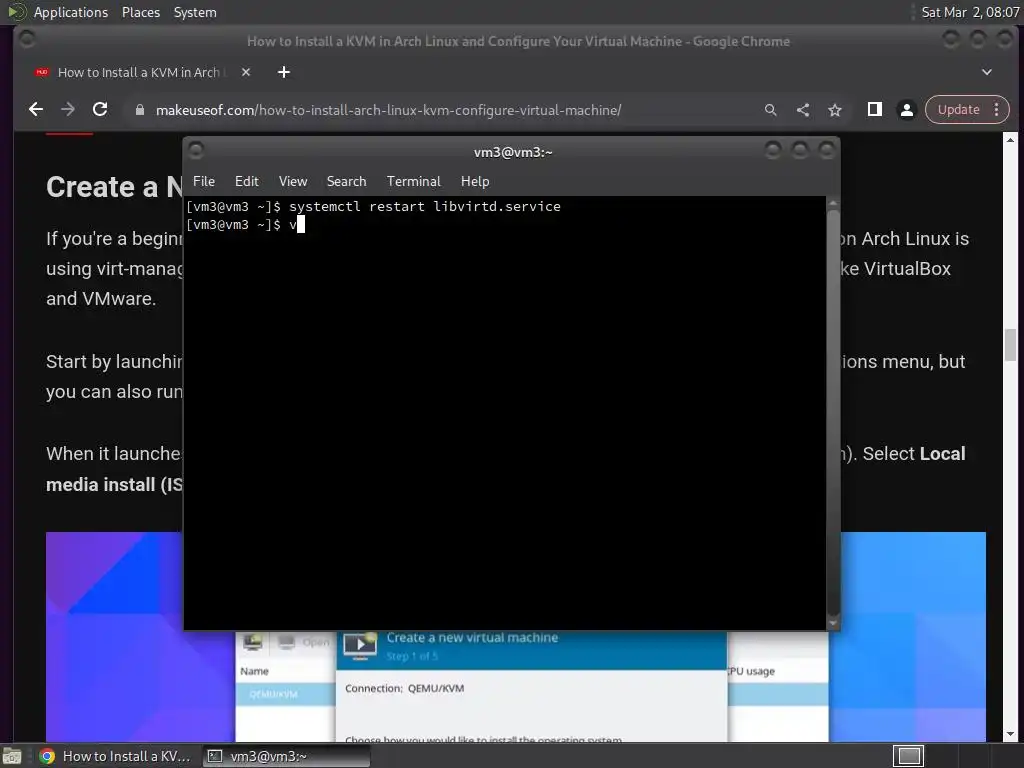Click the Chrome page scrollbar thumb
Screen dimensions: 1024x768
click(1010, 345)
